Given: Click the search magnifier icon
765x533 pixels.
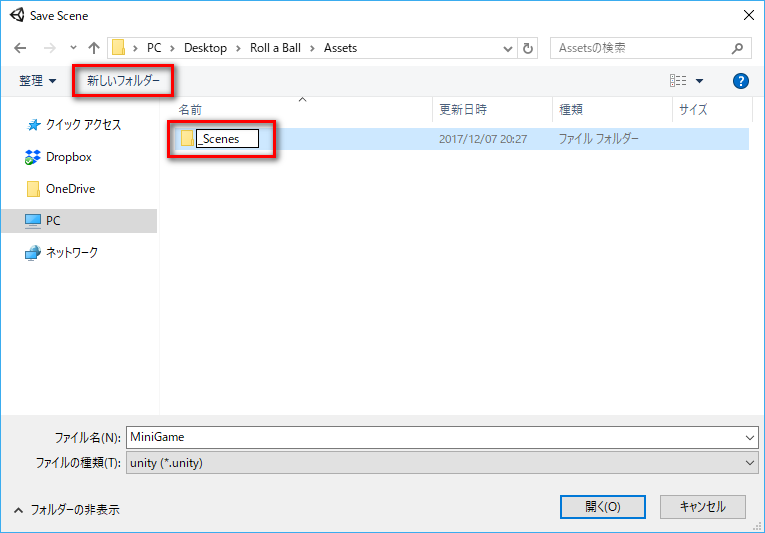Looking at the screenshot, I should (737, 48).
